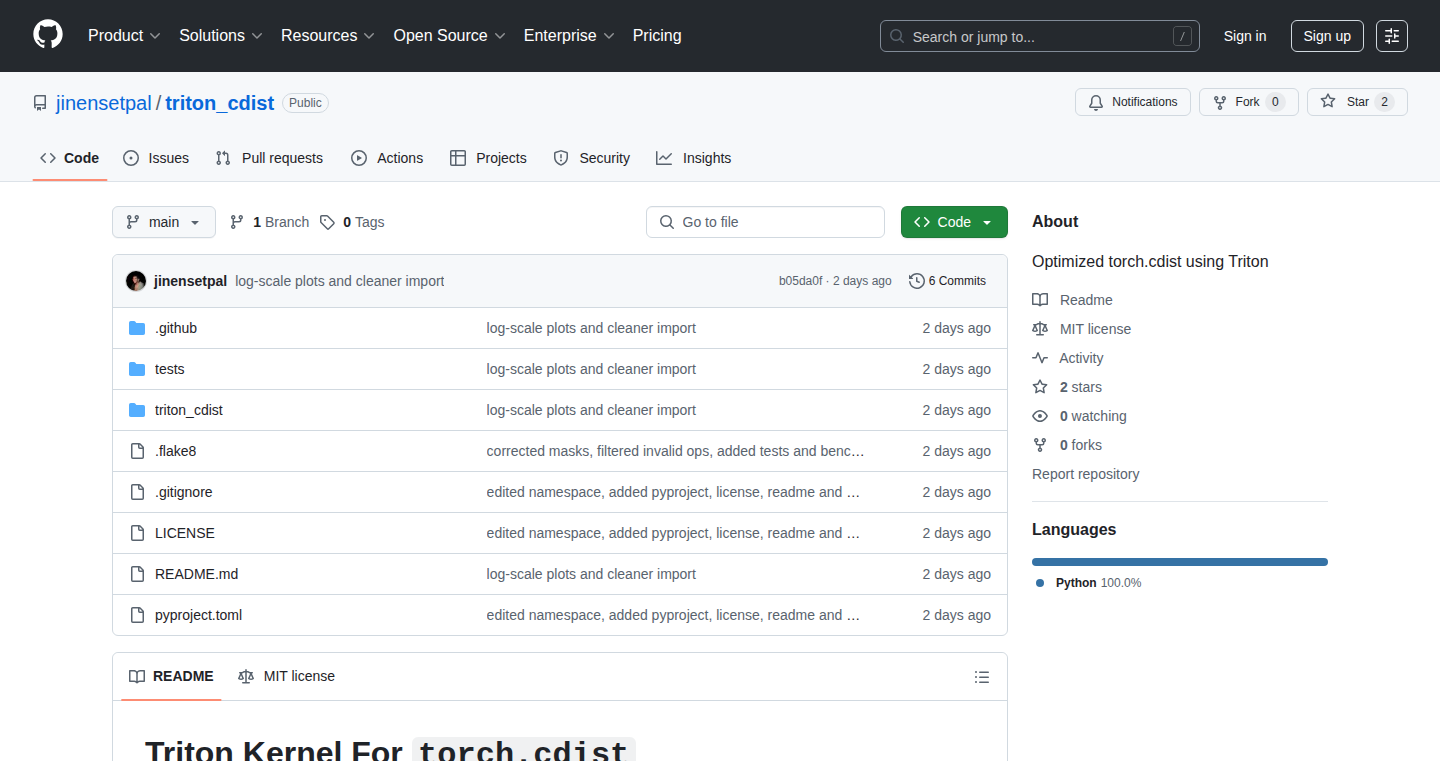View the 2 stars link
This screenshot has width=1440, height=761.
[1067, 387]
